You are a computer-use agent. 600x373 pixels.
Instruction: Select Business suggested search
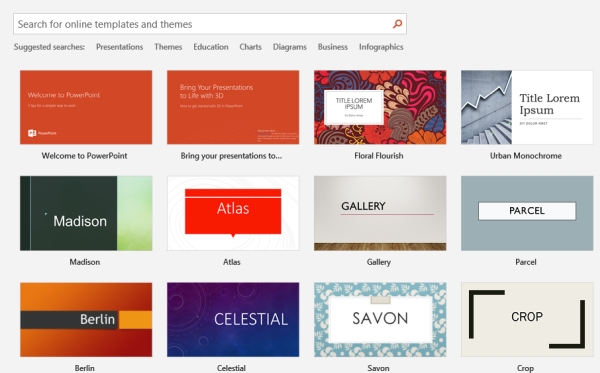333,47
